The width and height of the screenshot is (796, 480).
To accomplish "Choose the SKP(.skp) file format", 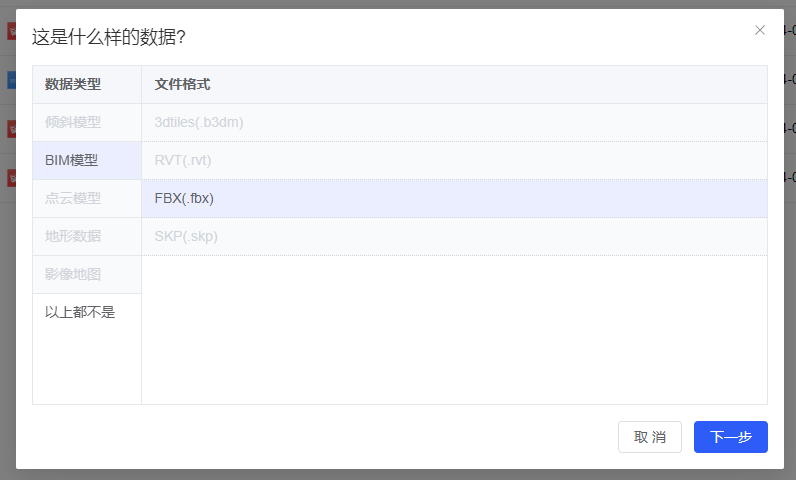I will click(186, 236).
